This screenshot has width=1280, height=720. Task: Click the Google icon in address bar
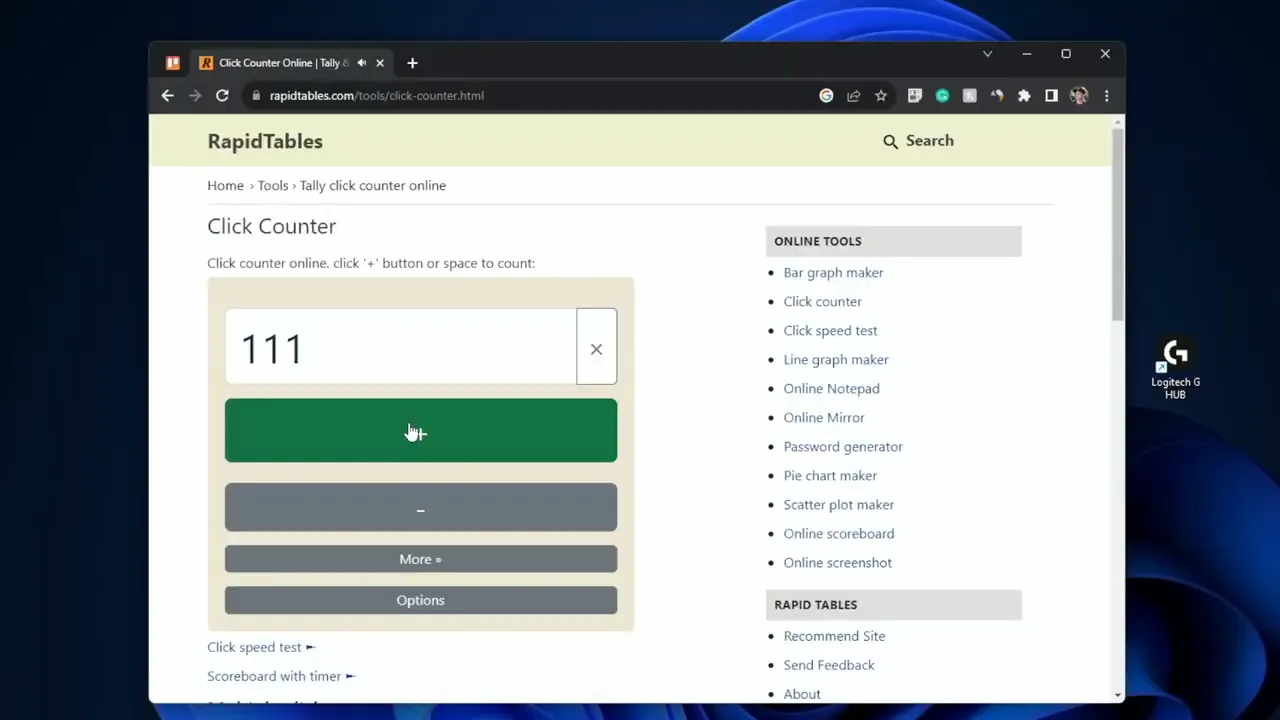coord(826,96)
